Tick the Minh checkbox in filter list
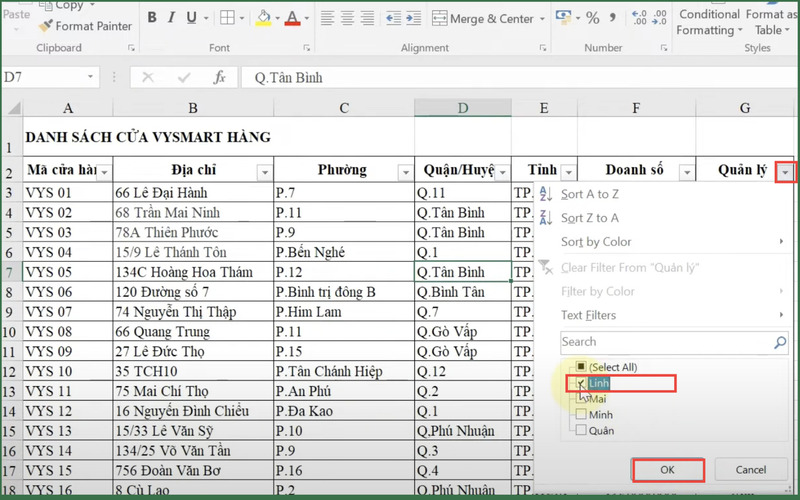The width and height of the screenshot is (800, 500). click(581, 415)
